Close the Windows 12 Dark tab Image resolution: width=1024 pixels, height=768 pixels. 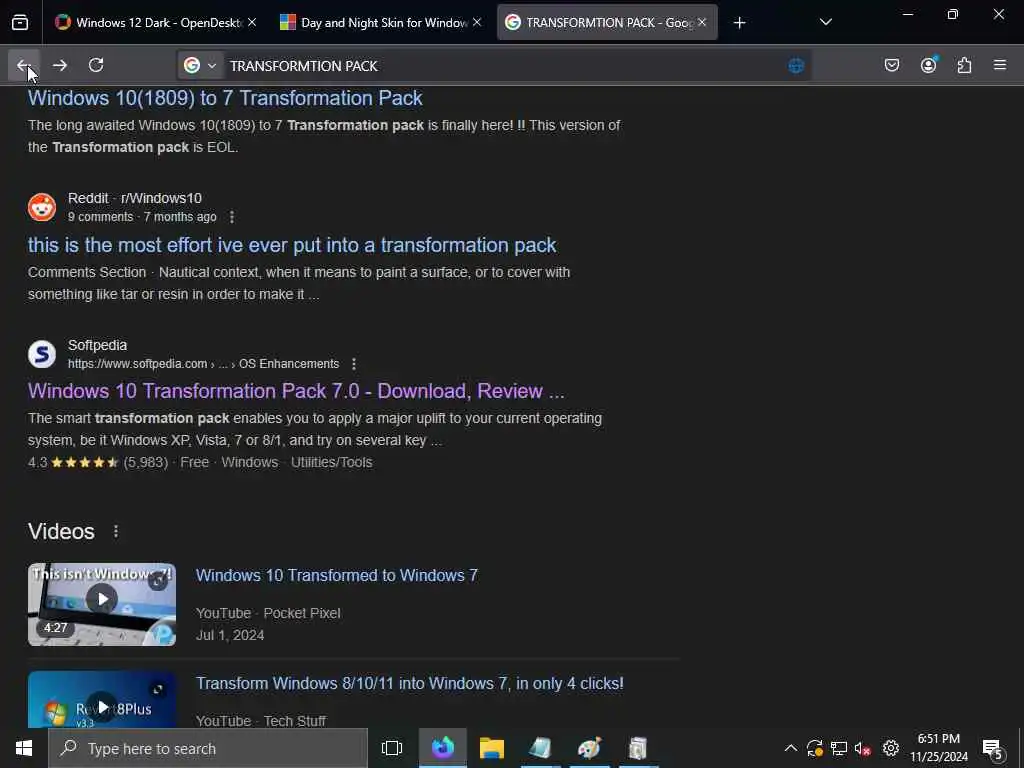[x=251, y=23]
